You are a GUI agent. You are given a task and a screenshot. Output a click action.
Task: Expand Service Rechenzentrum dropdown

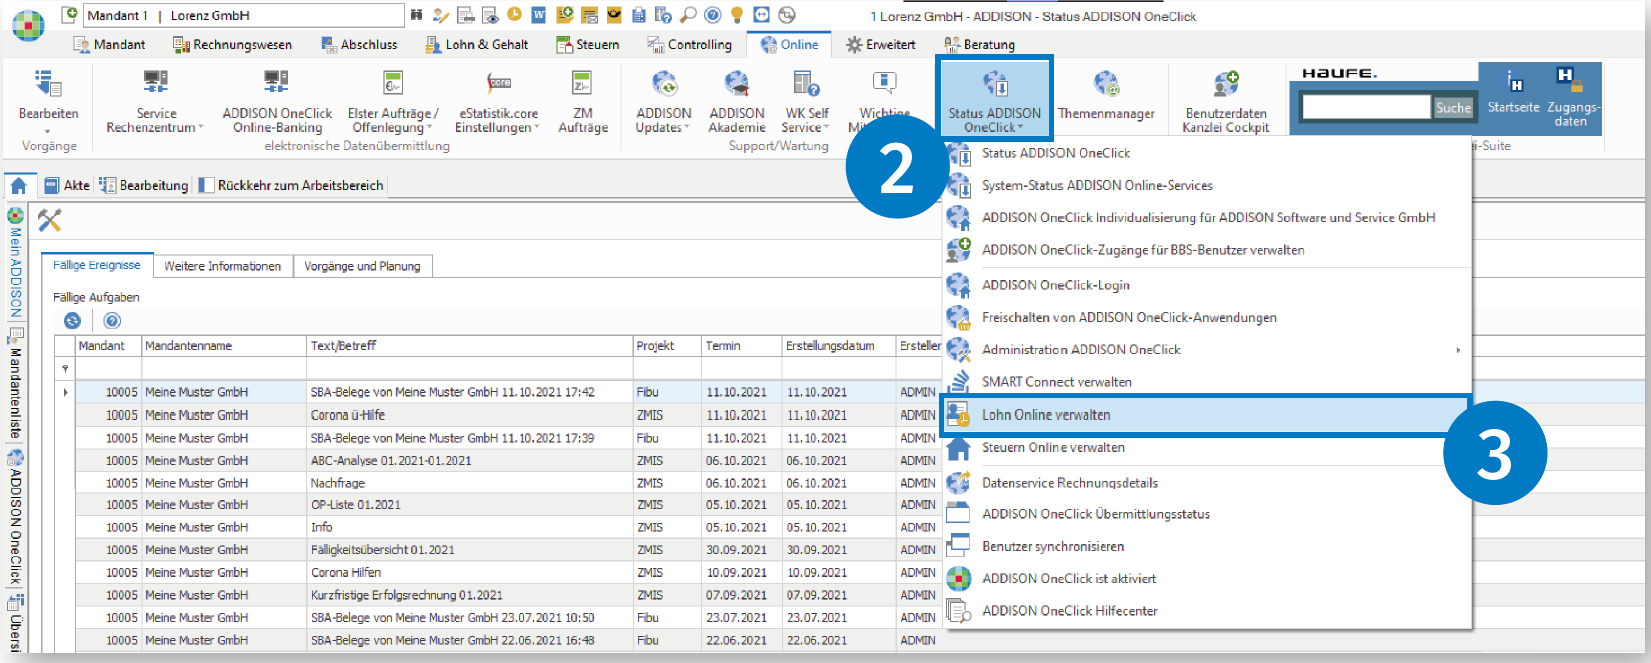(x=156, y=101)
